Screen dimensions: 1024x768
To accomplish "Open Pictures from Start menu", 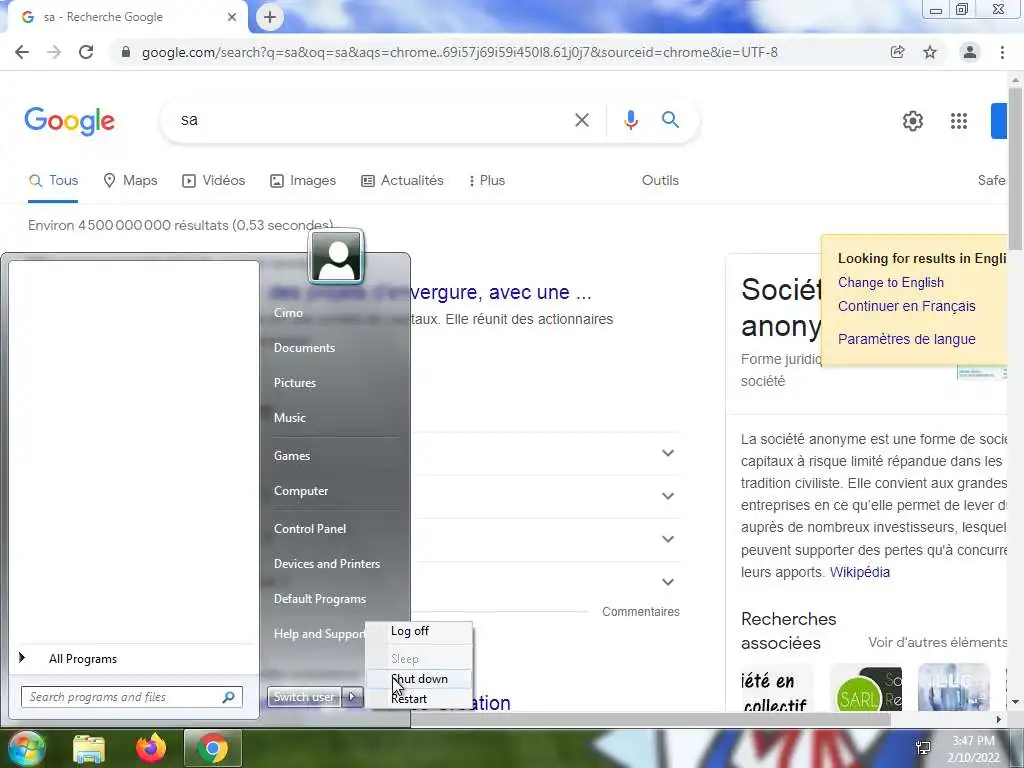I will coord(295,383).
